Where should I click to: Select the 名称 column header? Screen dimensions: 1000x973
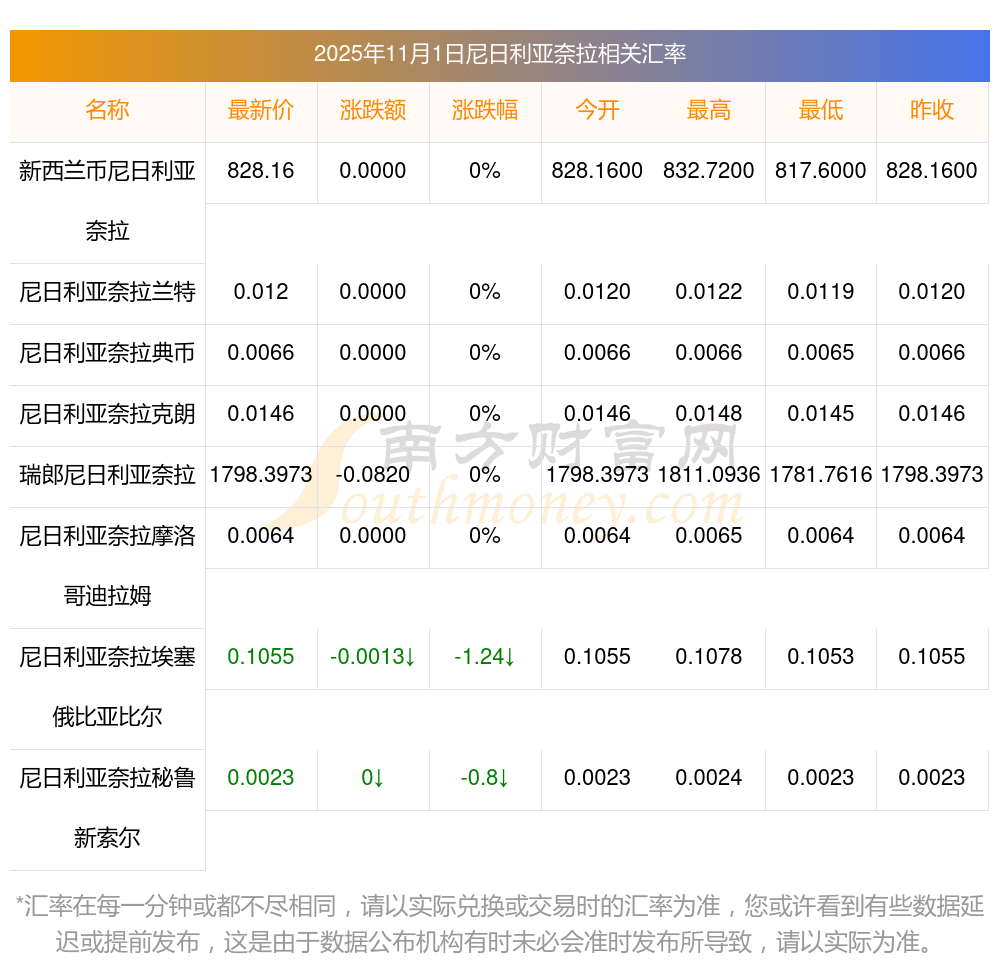107,111
